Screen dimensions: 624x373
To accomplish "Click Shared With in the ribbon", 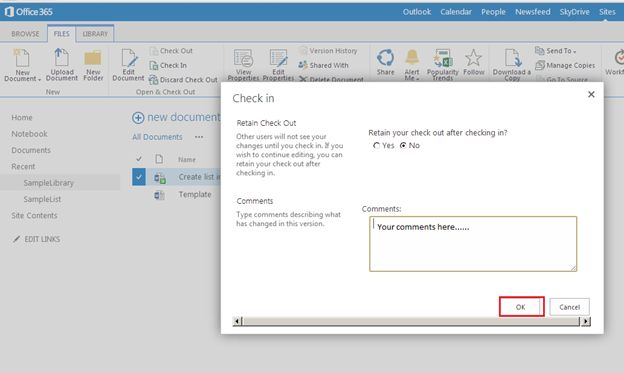I will [x=324, y=65].
